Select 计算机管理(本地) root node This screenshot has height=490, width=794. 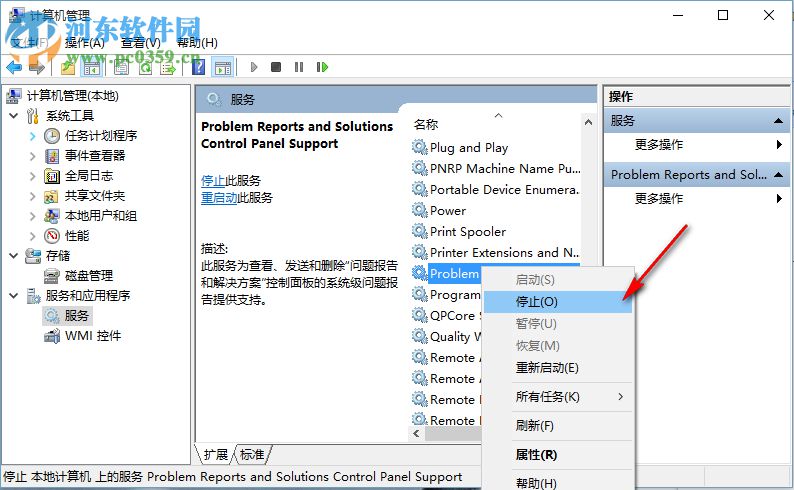coord(72,96)
